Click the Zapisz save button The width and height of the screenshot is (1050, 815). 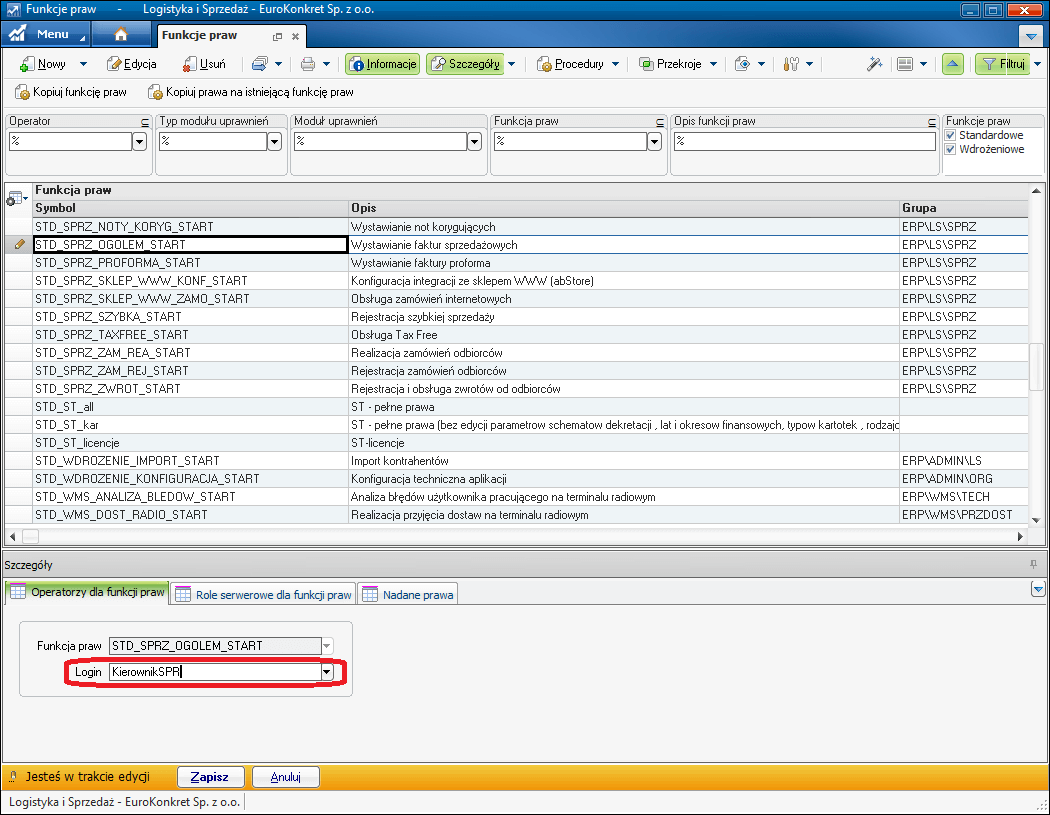click(x=210, y=777)
